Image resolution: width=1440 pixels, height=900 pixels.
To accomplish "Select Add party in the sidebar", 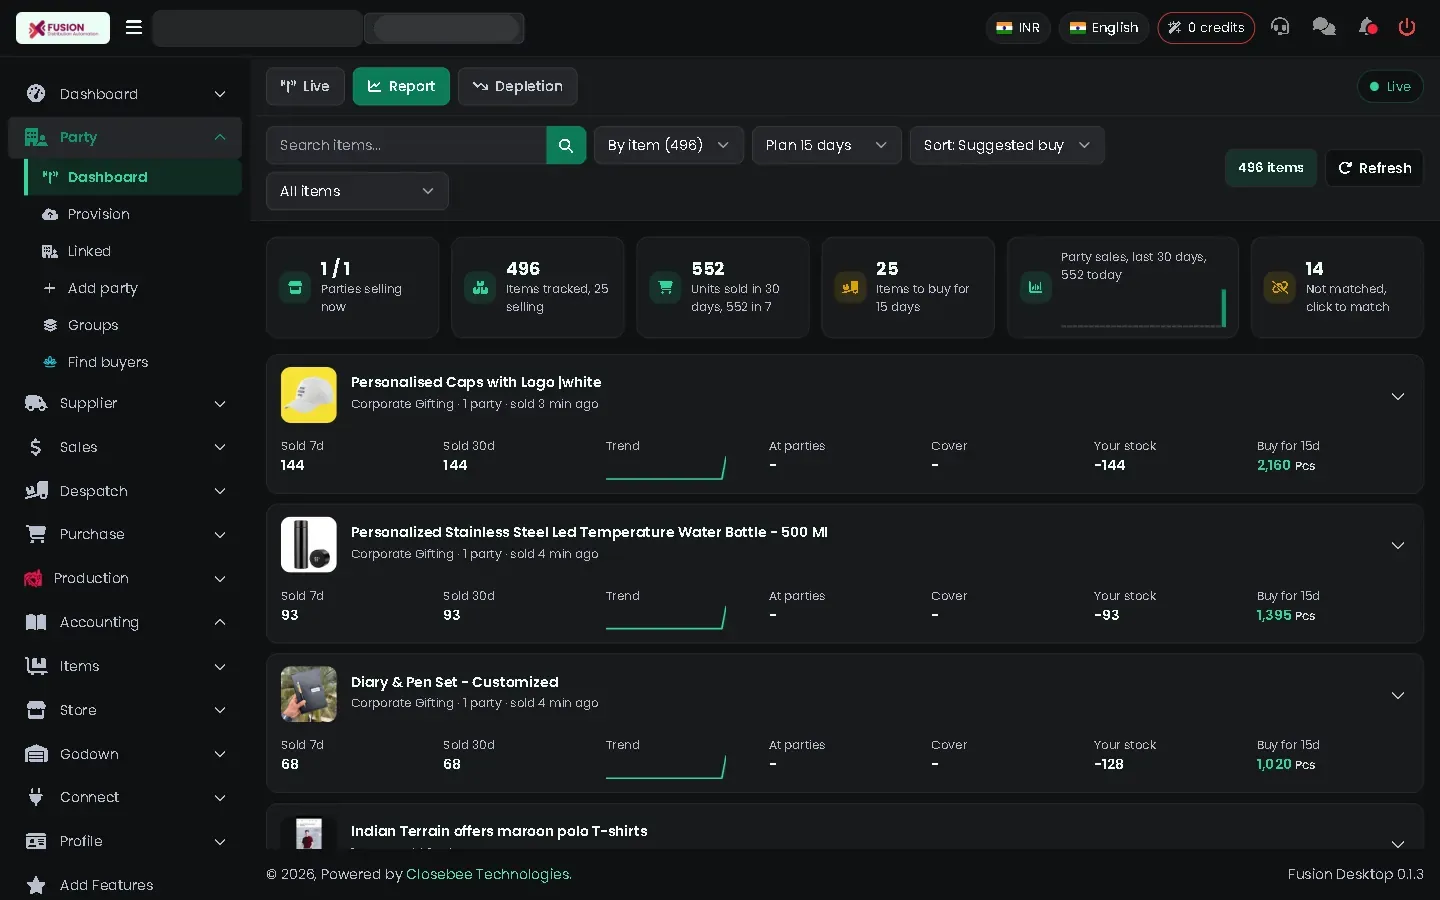I will coord(133,288).
